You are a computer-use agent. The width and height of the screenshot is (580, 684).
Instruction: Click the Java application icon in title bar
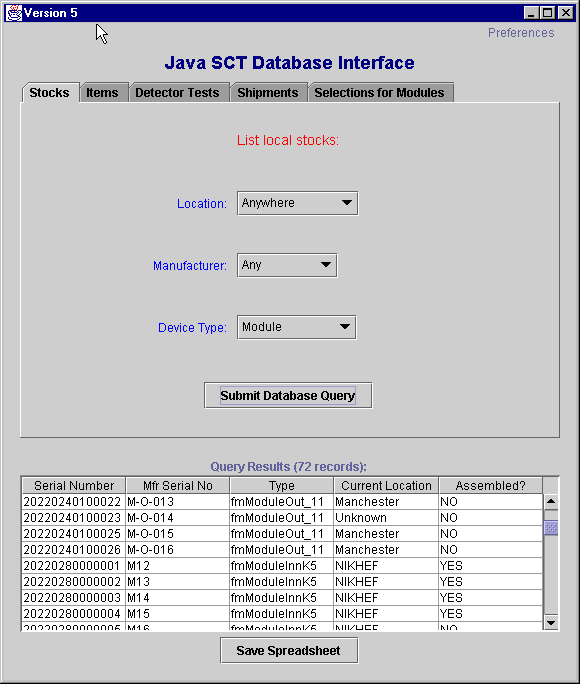[14, 13]
